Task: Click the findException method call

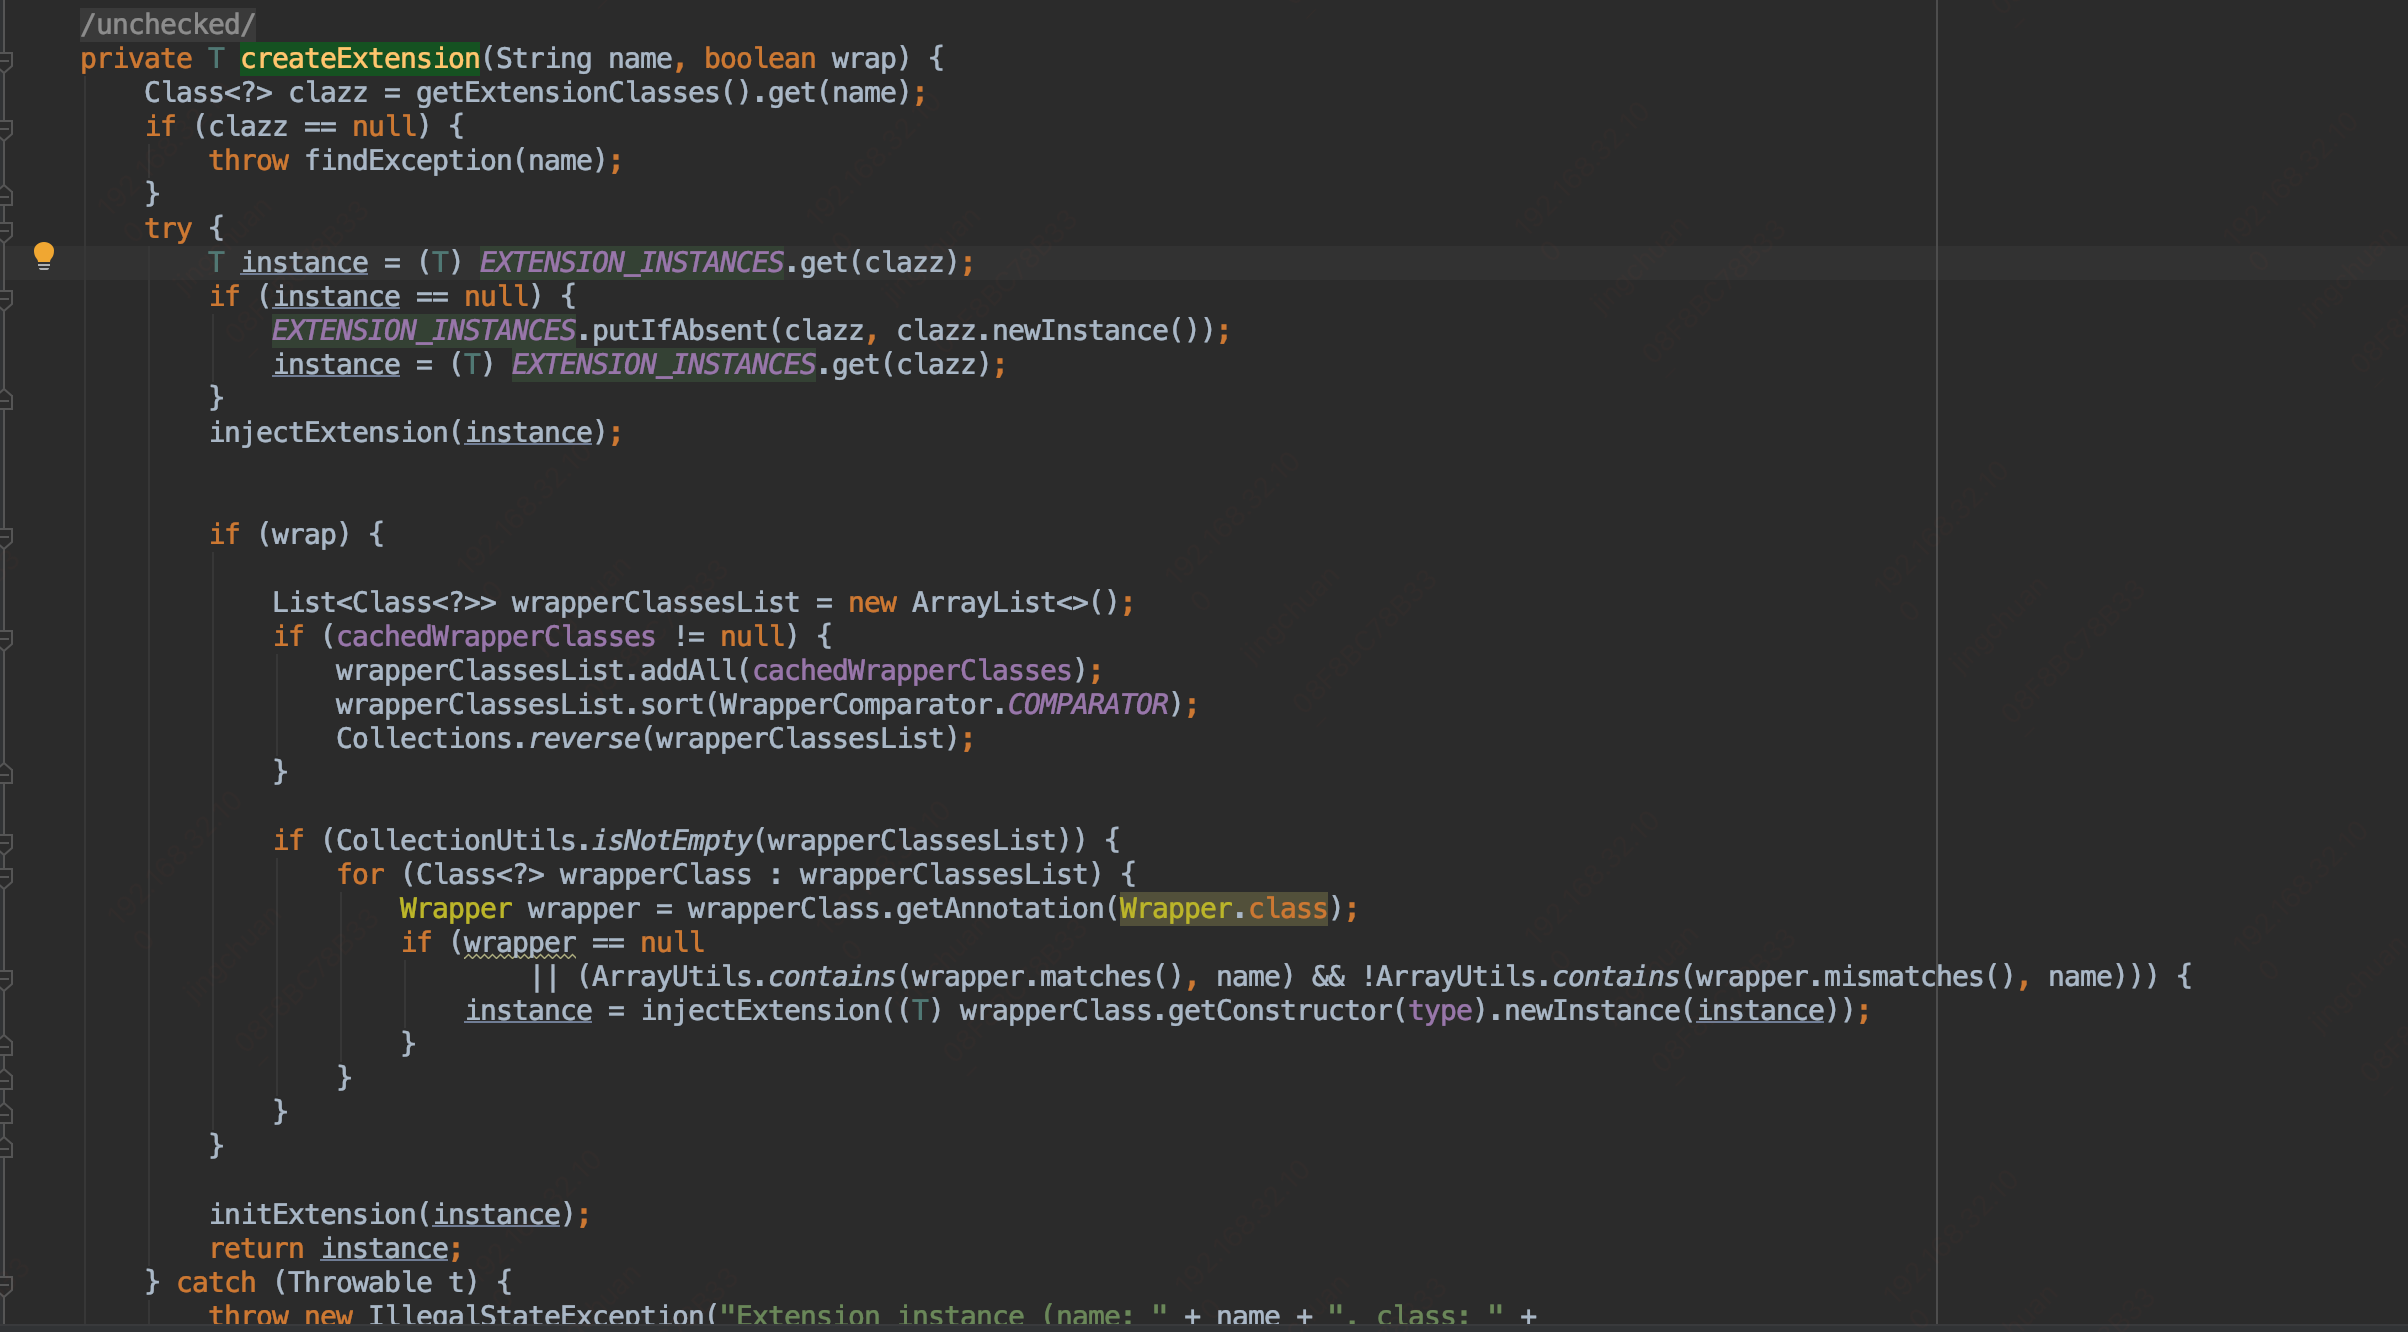Action: coord(407,161)
